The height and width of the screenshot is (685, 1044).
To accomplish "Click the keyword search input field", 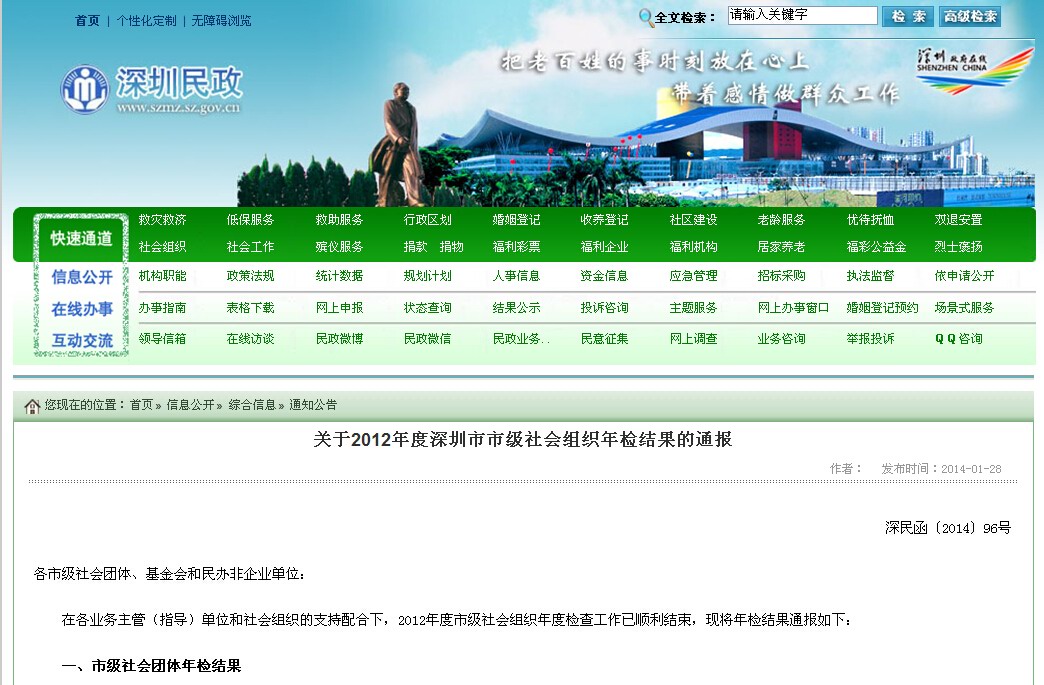I will coord(802,16).
